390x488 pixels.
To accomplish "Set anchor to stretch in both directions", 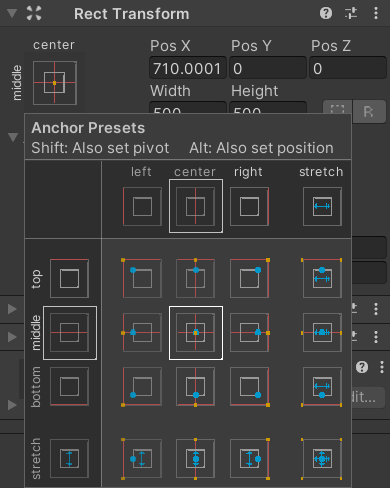I will 322,459.
